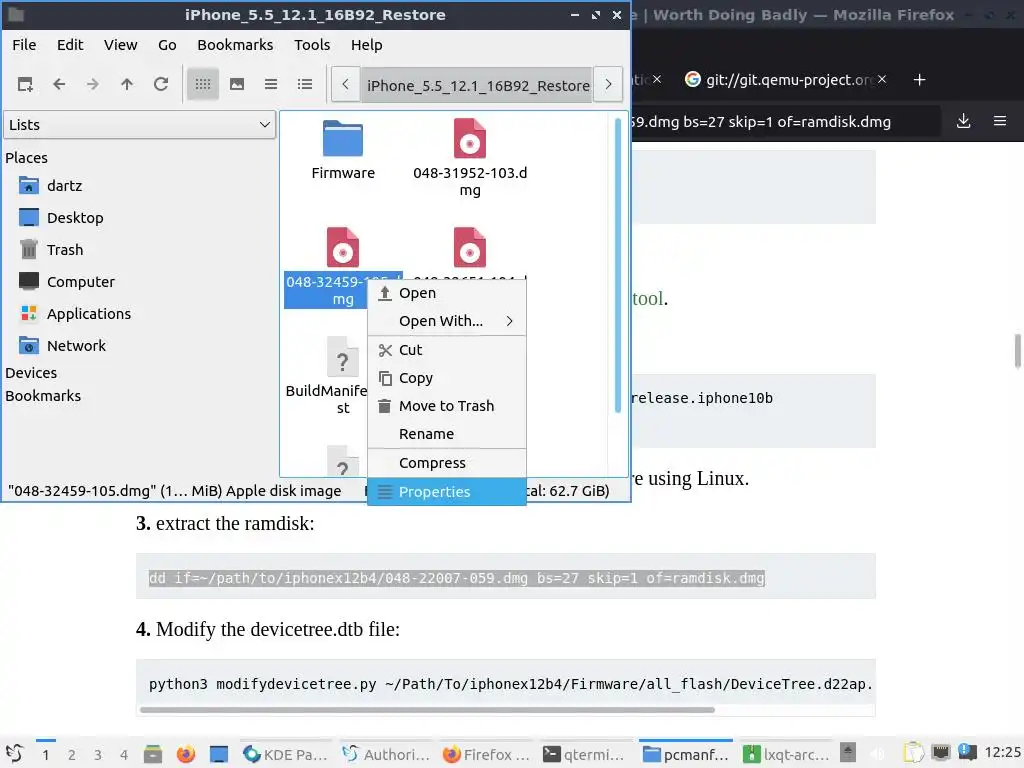
Task: Click the horizontal scrollbar under devicetree code block
Action: point(427,710)
